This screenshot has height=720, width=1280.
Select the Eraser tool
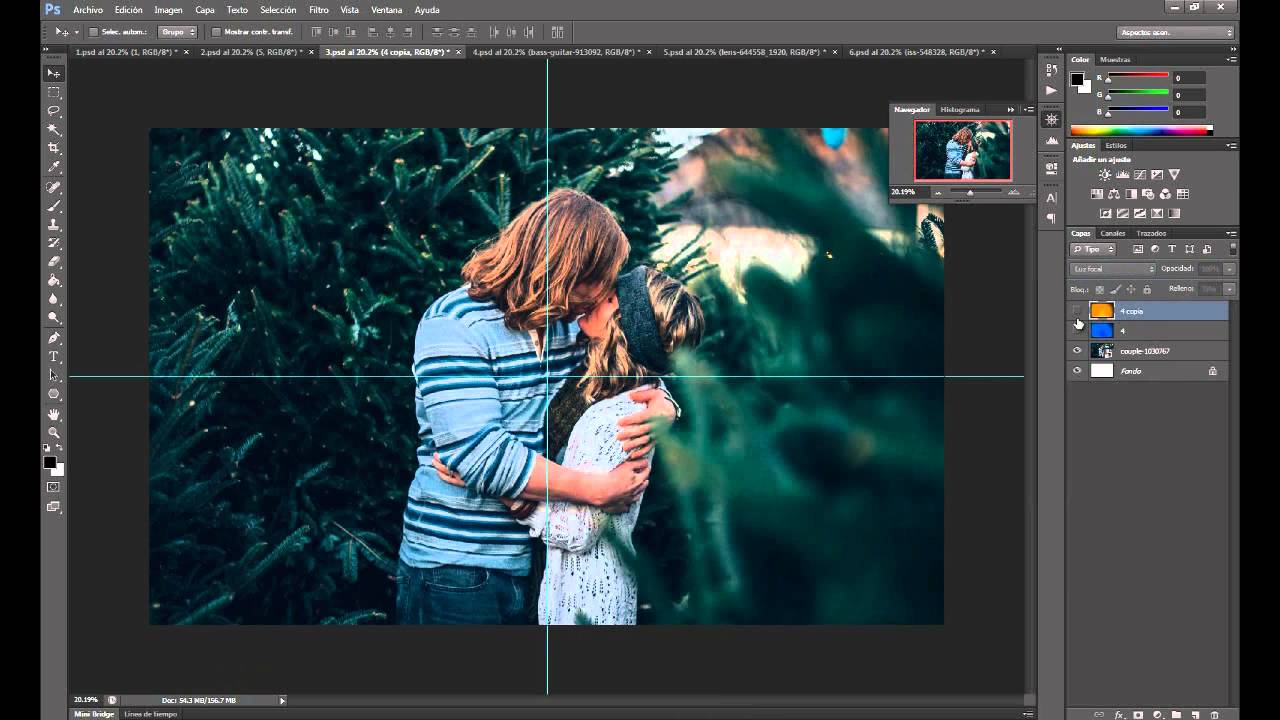pos(54,262)
